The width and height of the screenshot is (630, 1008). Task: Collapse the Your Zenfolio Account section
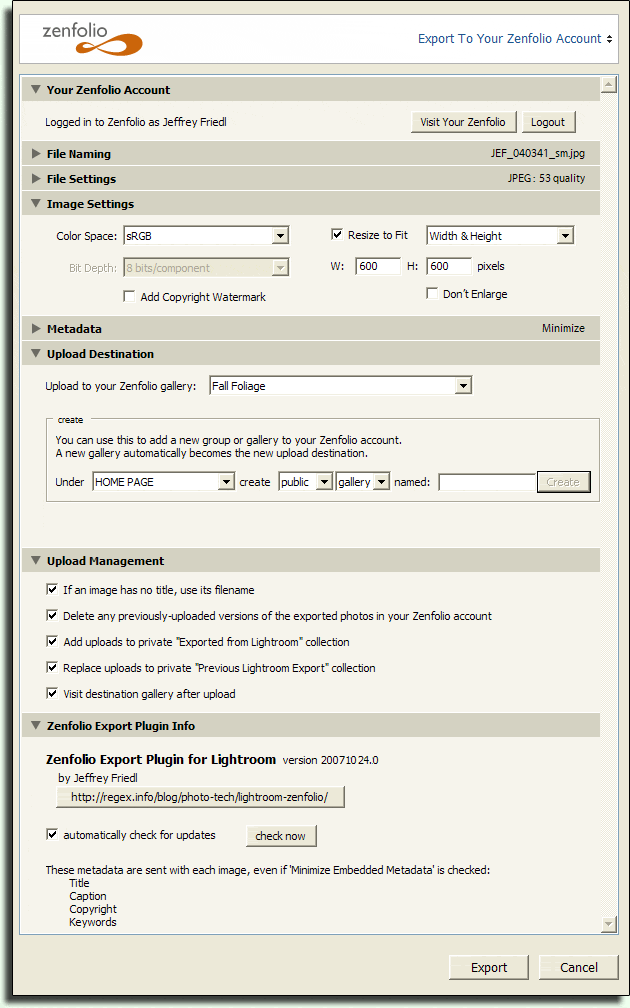pos(36,89)
